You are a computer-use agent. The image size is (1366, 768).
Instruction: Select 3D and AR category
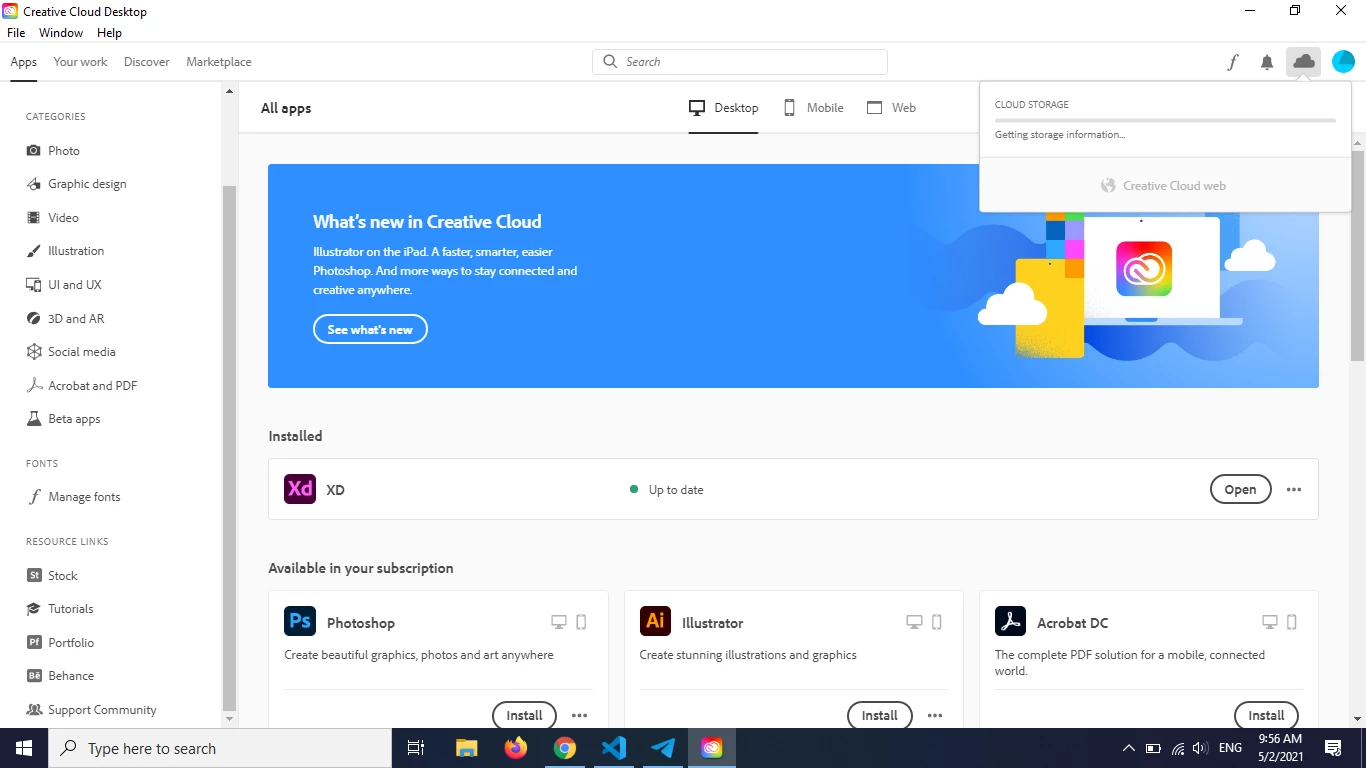65,318
